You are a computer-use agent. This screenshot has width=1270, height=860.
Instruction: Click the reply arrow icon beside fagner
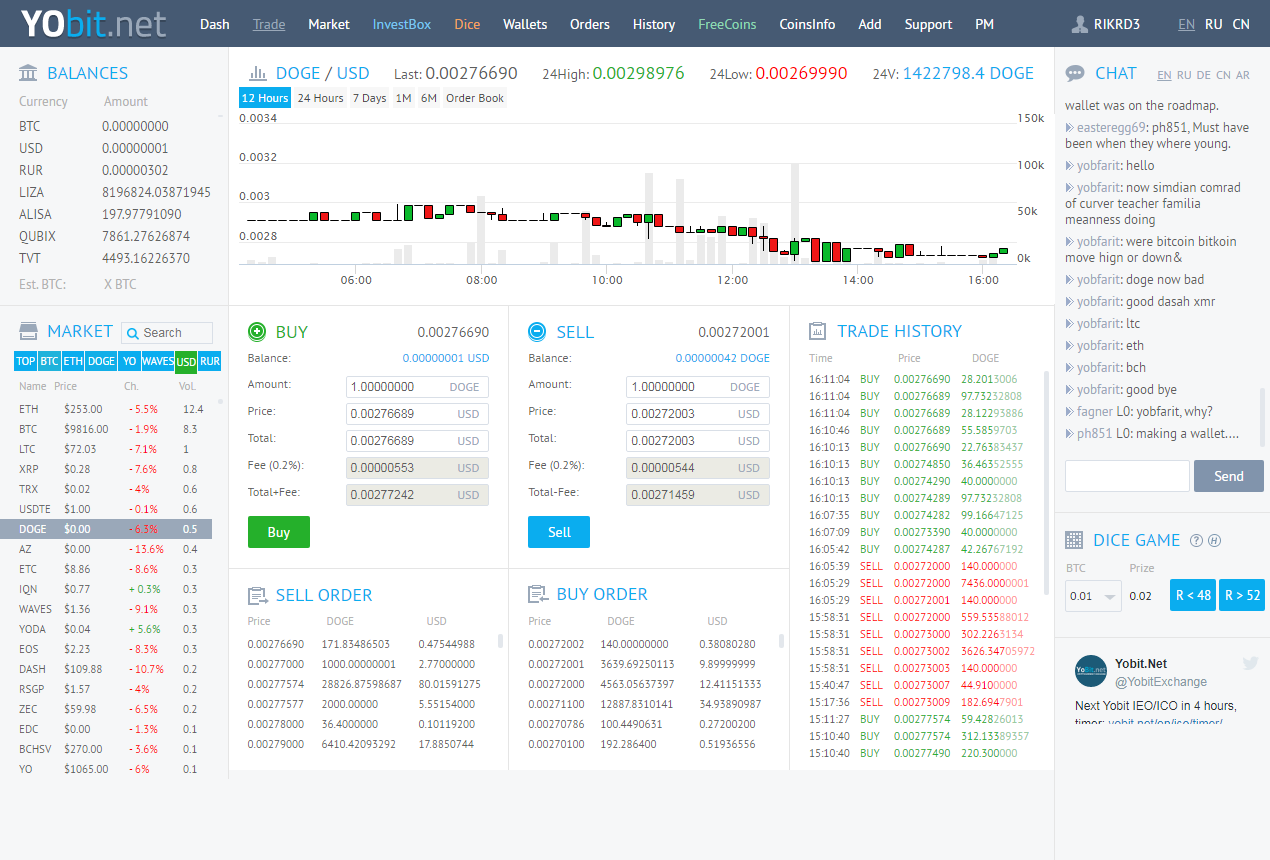click(1070, 412)
